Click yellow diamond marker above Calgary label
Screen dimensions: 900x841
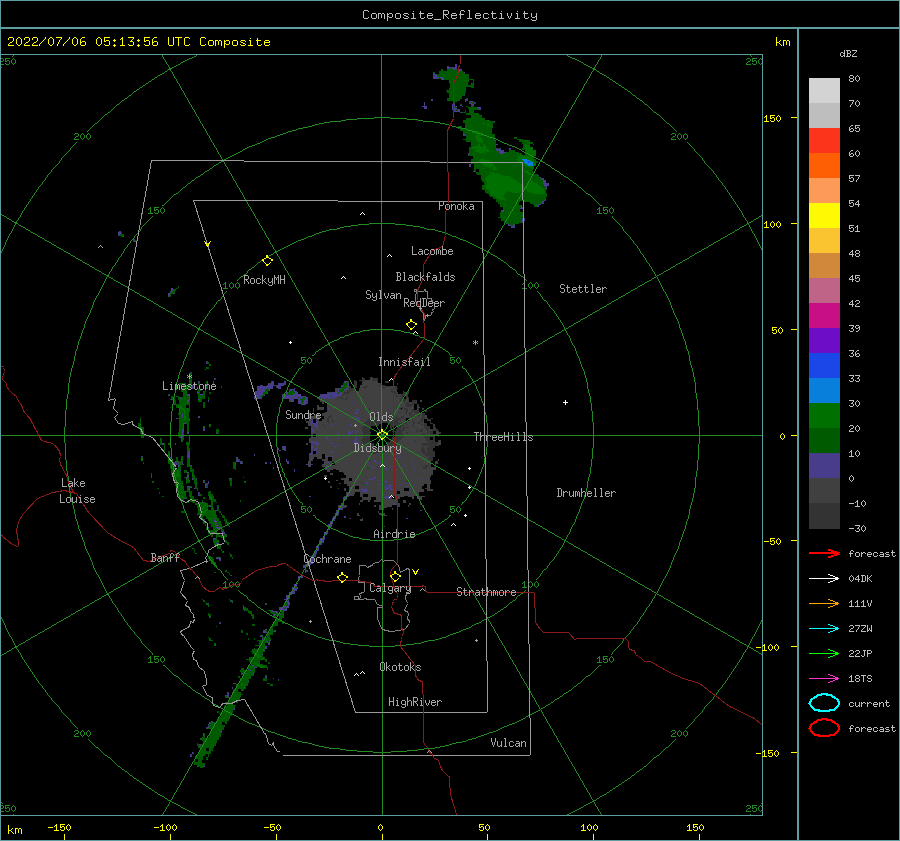[395, 576]
